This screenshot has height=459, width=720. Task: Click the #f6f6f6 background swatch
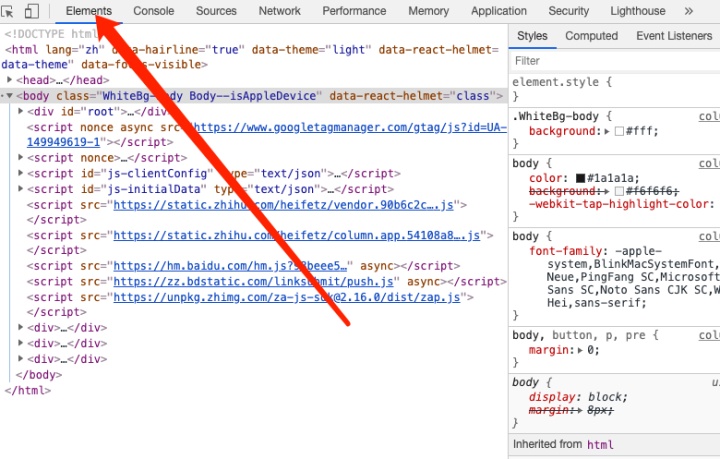pos(619,191)
